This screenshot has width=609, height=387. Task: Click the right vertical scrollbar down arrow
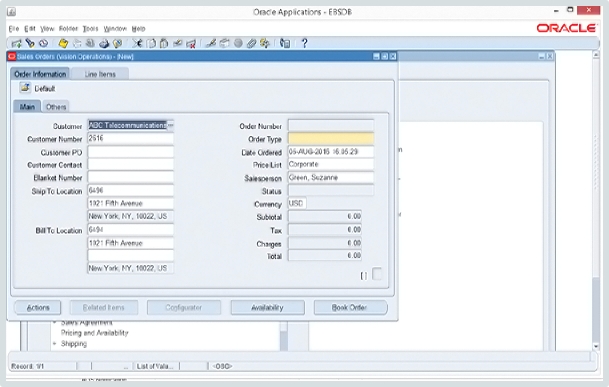coord(596,346)
